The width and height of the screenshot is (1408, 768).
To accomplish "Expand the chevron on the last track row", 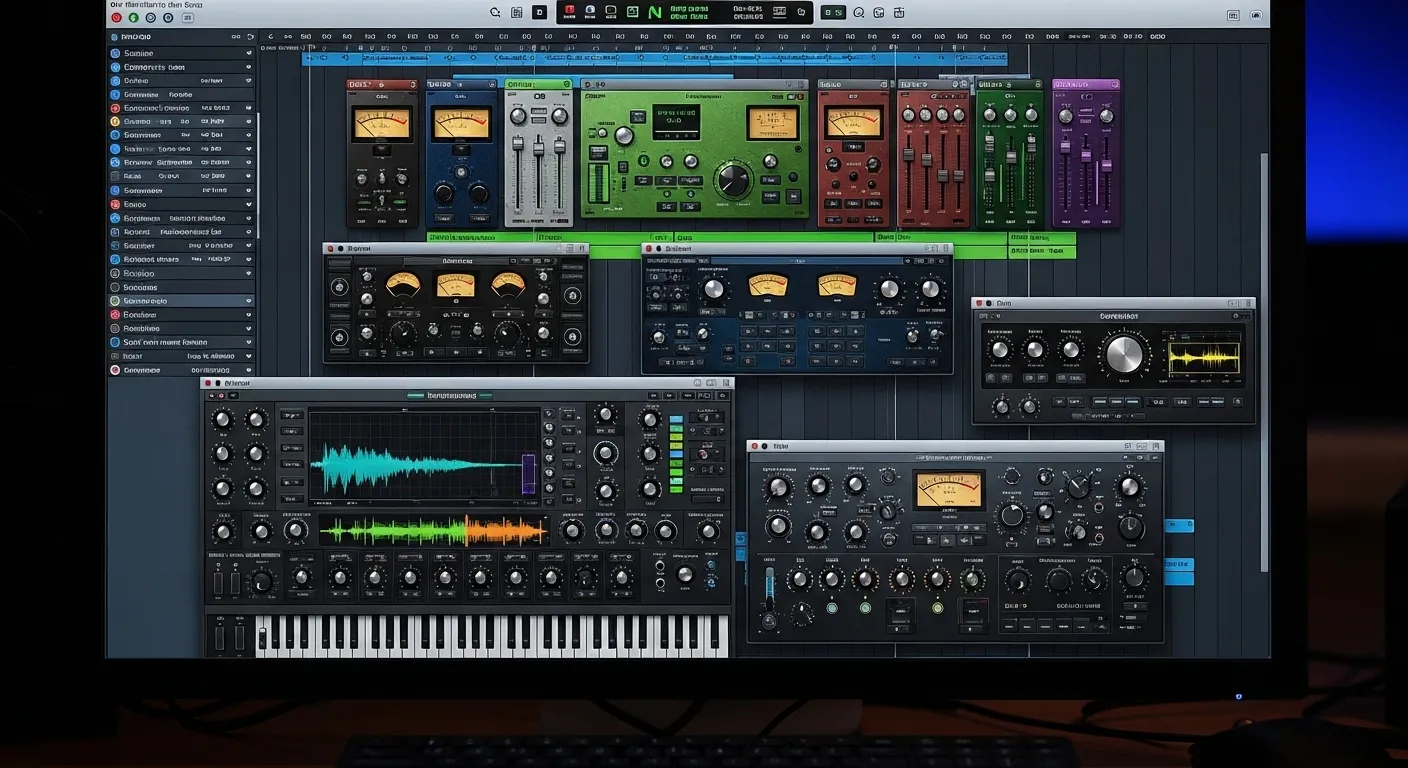I will [x=248, y=370].
